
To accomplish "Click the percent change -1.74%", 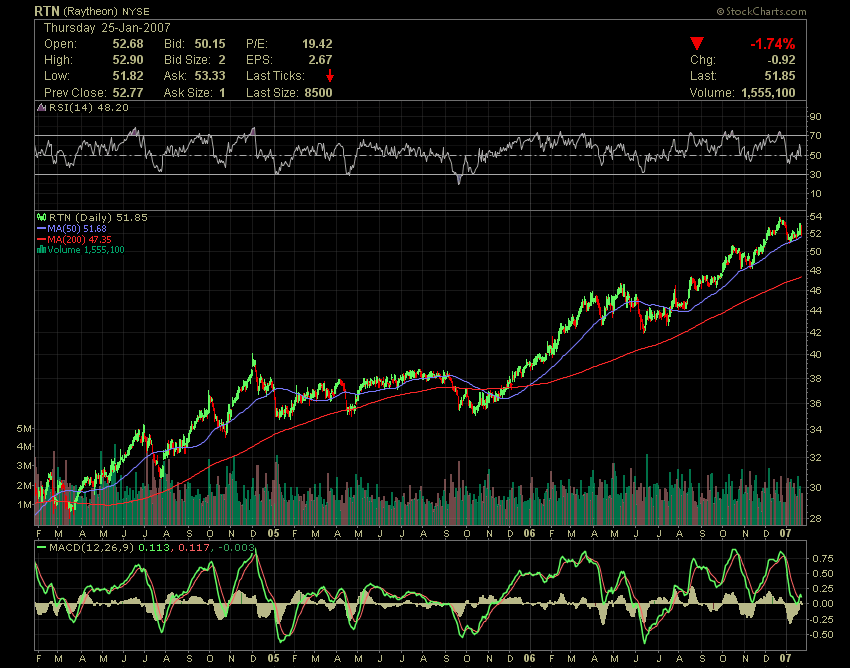I will point(772,44).
